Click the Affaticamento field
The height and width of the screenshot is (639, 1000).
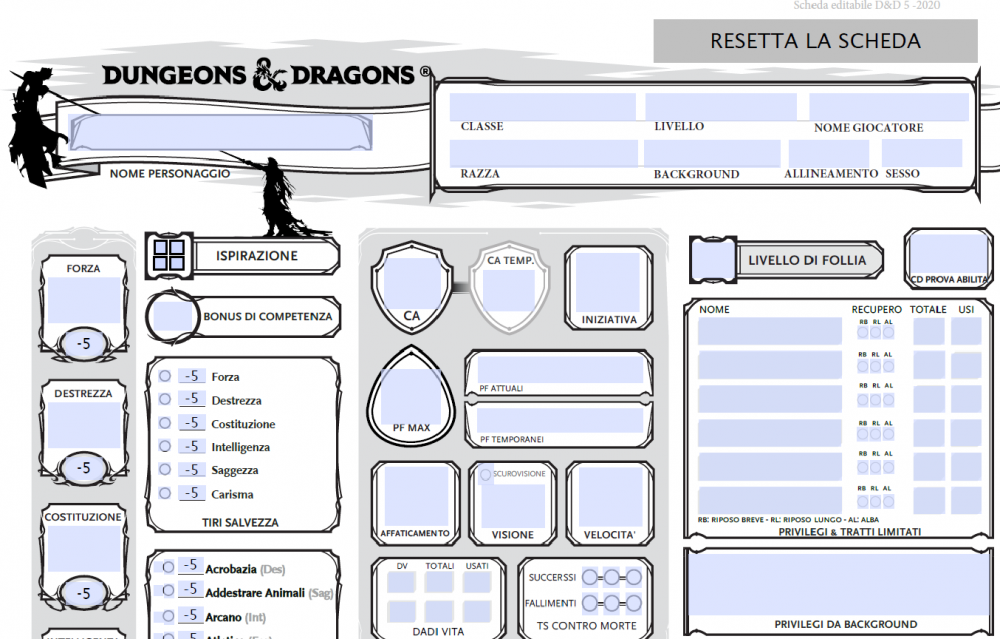coord(416,497)
